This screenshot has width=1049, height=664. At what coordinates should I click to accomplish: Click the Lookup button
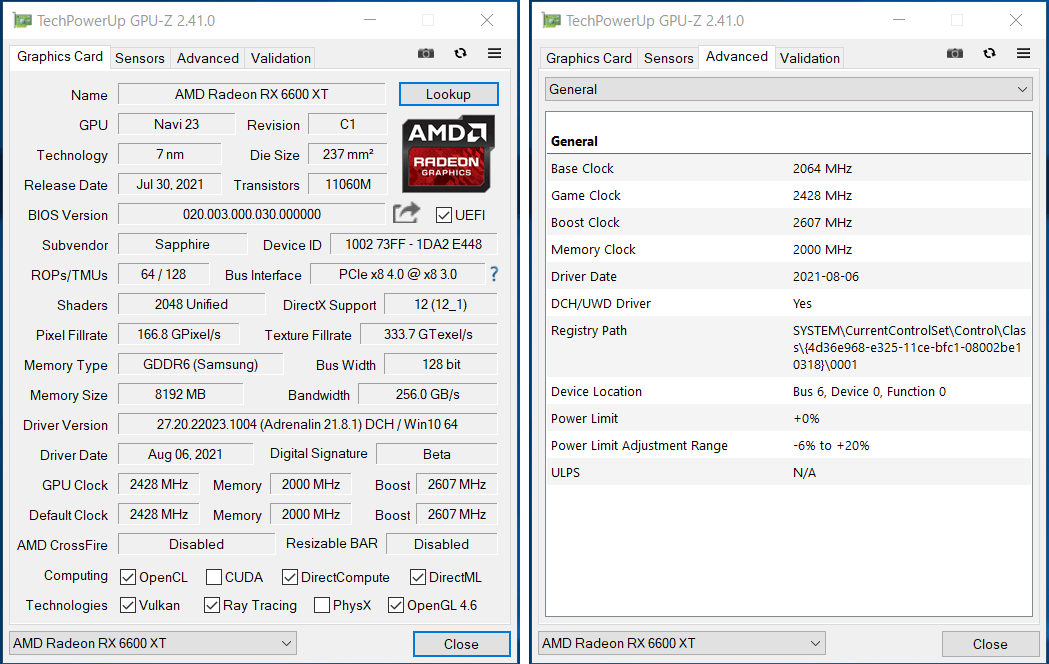pos(448,94)
